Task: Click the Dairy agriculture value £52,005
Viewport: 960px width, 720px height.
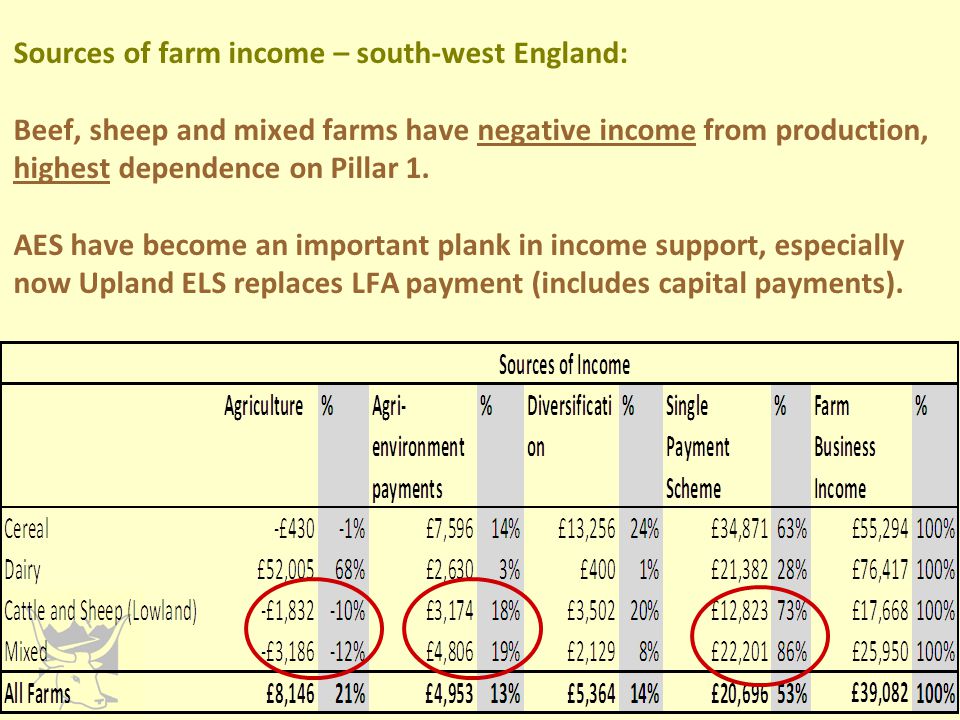Action: tap(286, 570)
